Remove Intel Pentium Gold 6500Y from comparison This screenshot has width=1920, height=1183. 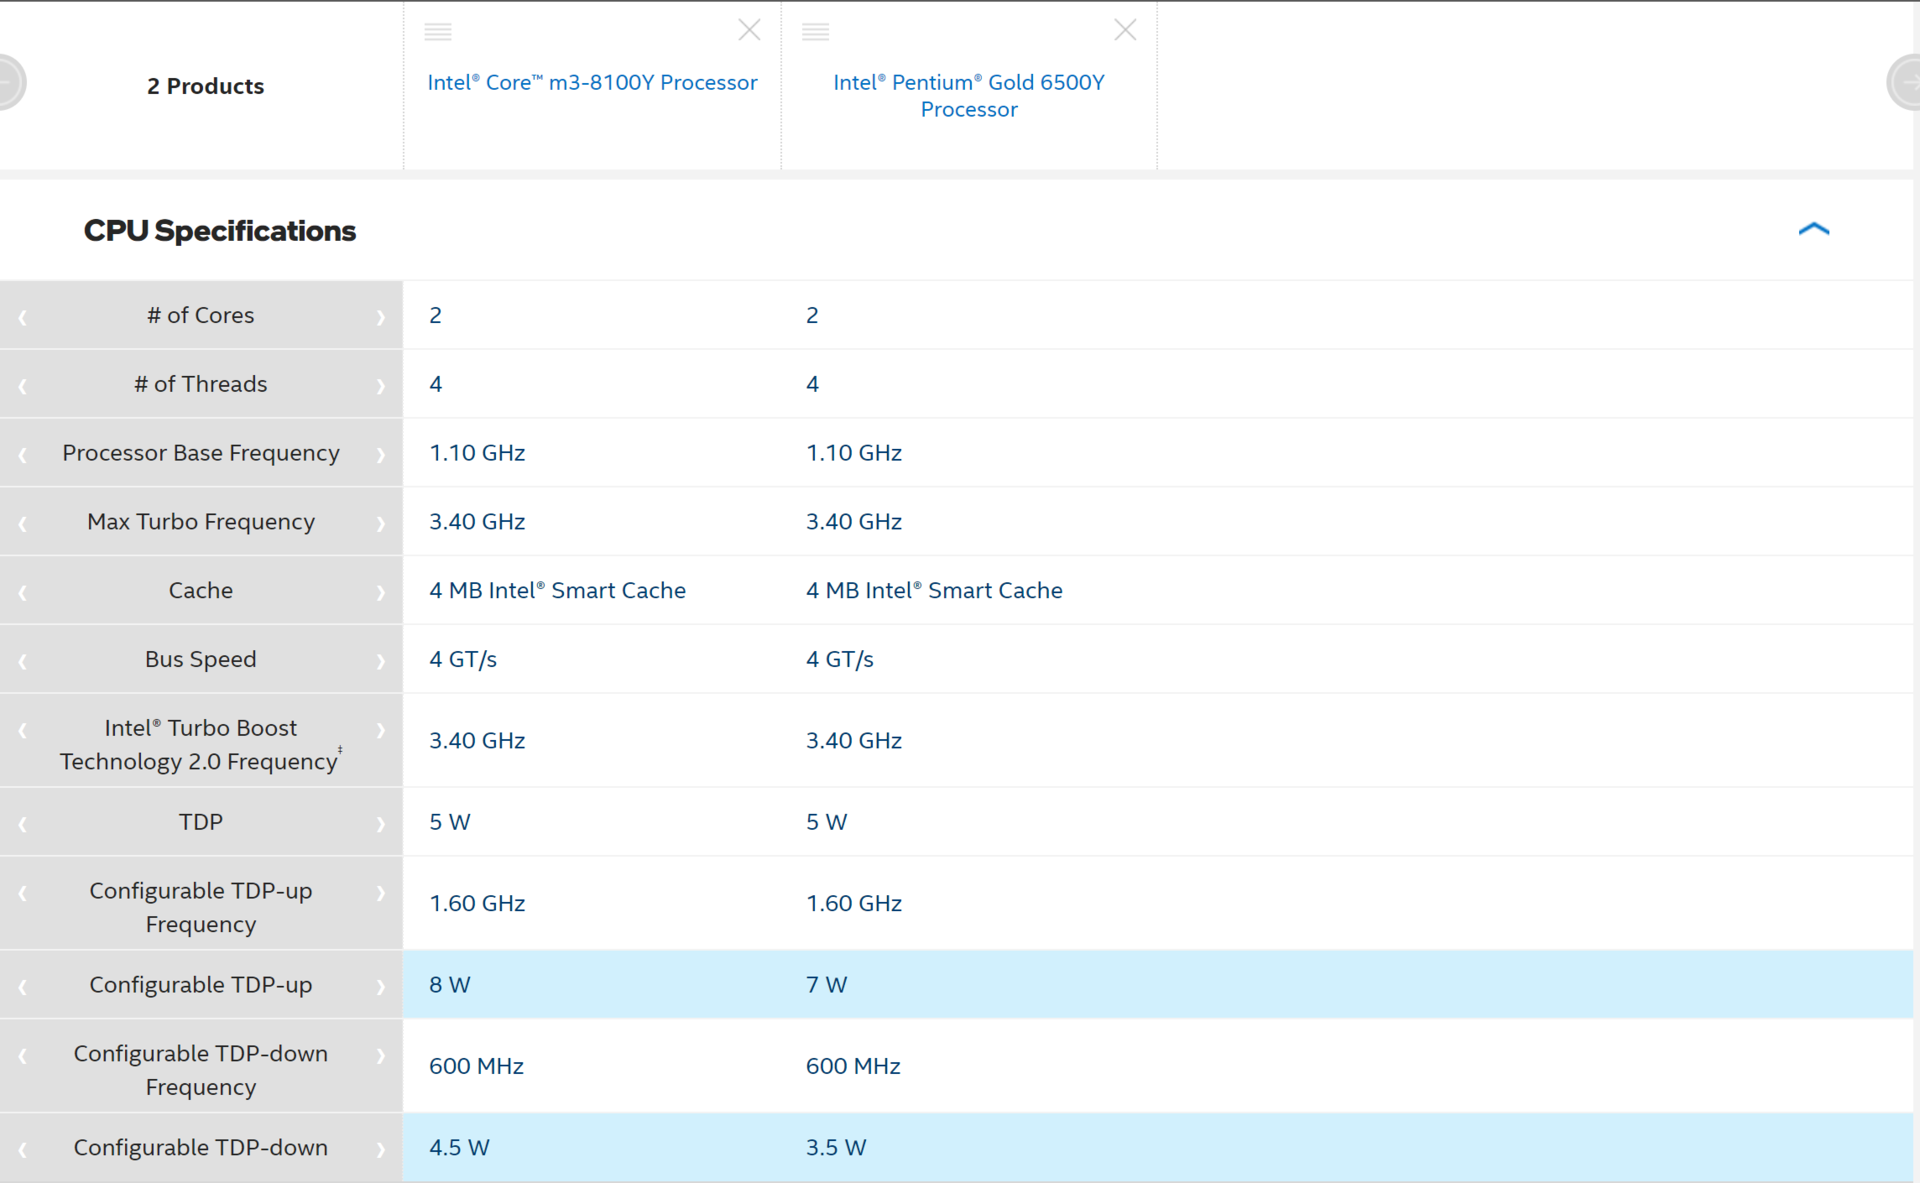click(x=1125, y=30)
